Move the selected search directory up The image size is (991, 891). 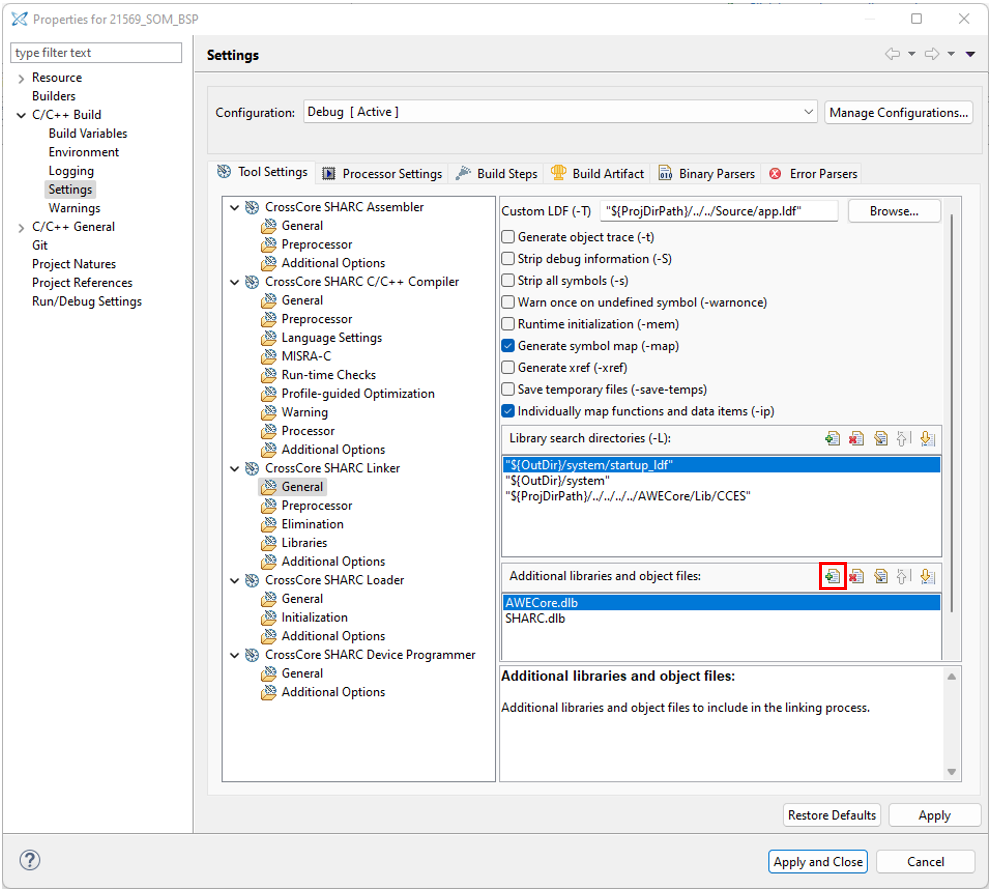coord(903,438)
